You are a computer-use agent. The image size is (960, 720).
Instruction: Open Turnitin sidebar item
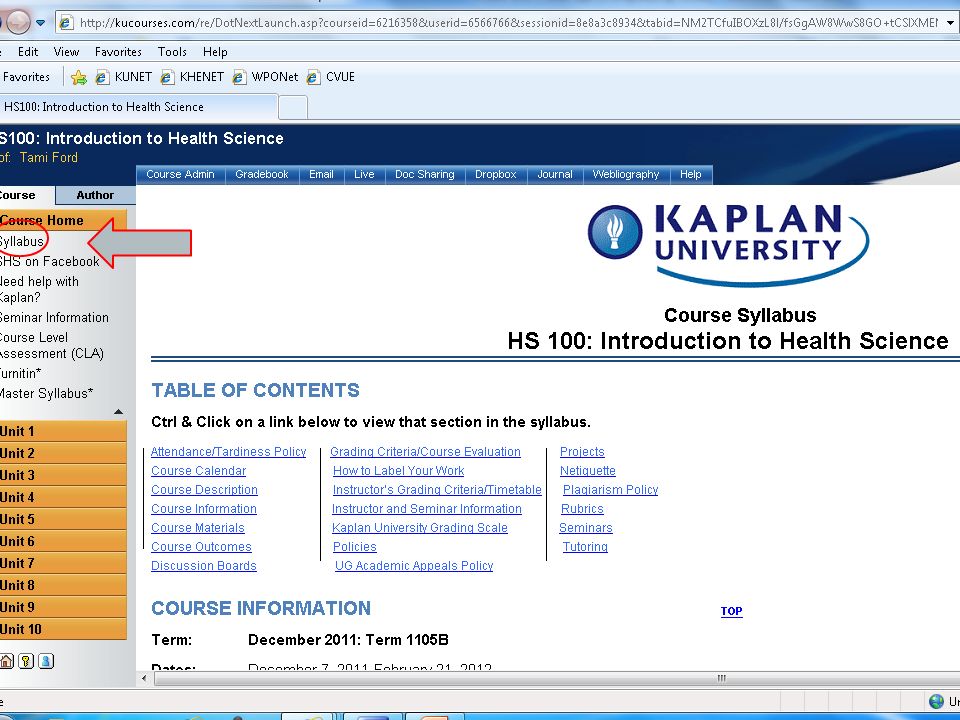pyautogui.click(x=20, y=373)
